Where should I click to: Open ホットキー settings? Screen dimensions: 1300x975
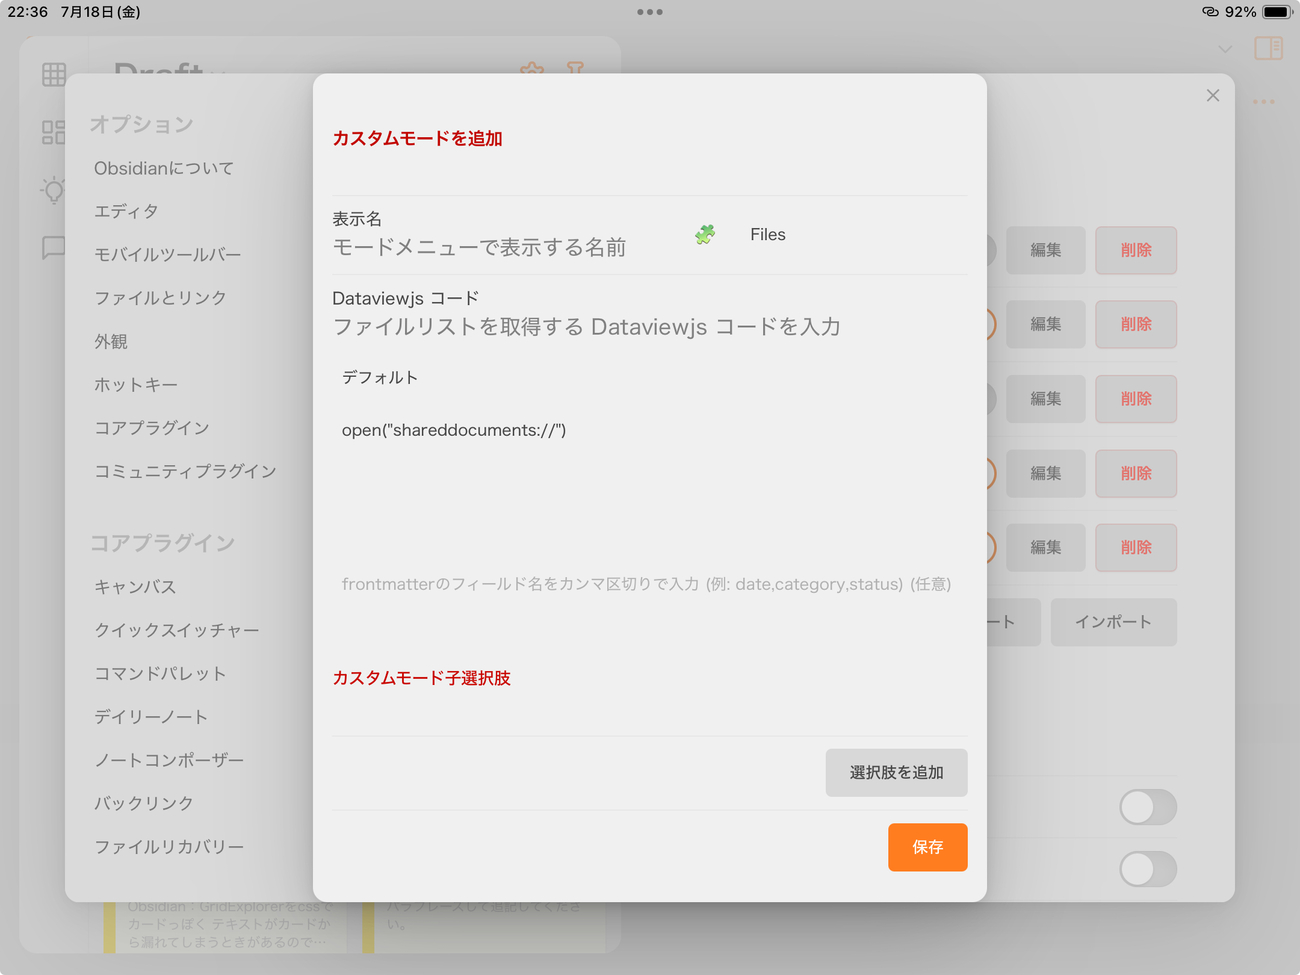coord(136,384)
